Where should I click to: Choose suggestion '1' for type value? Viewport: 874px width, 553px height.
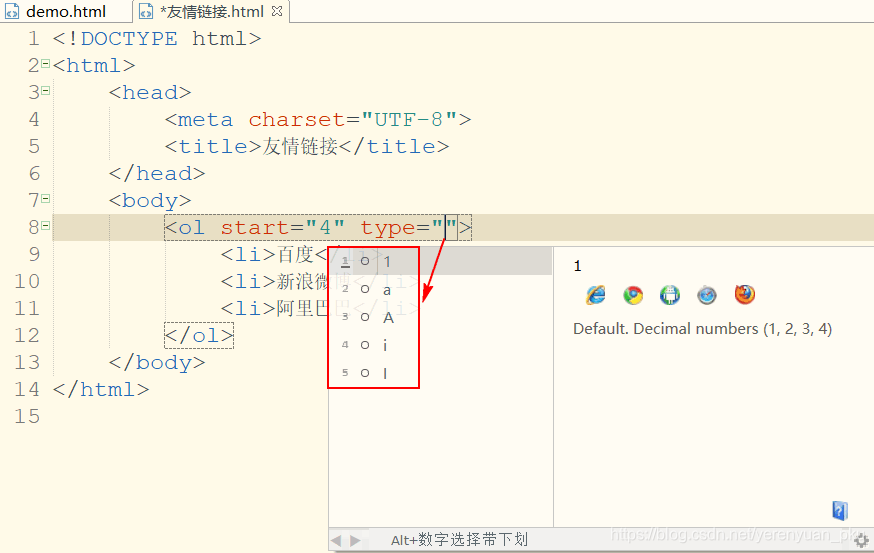point(440,261)
